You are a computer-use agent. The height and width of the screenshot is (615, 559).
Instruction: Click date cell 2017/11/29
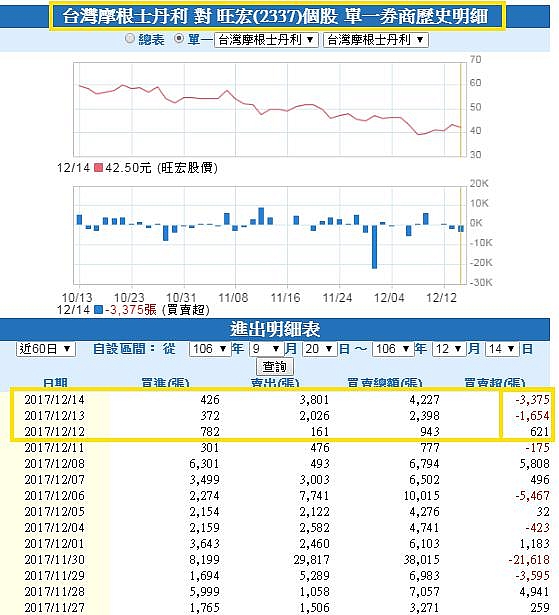(55, 576)
